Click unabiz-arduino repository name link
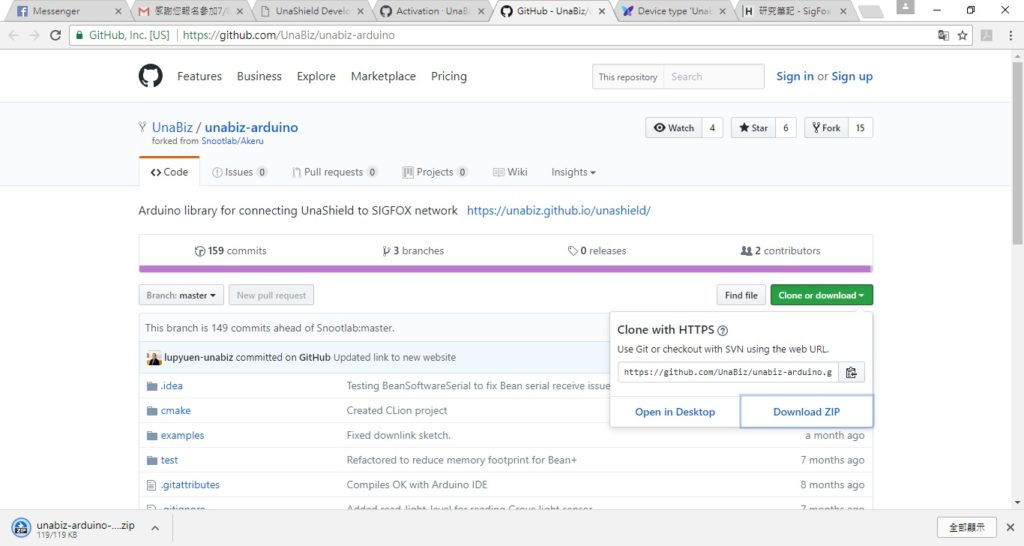 [x=251, y=127]
